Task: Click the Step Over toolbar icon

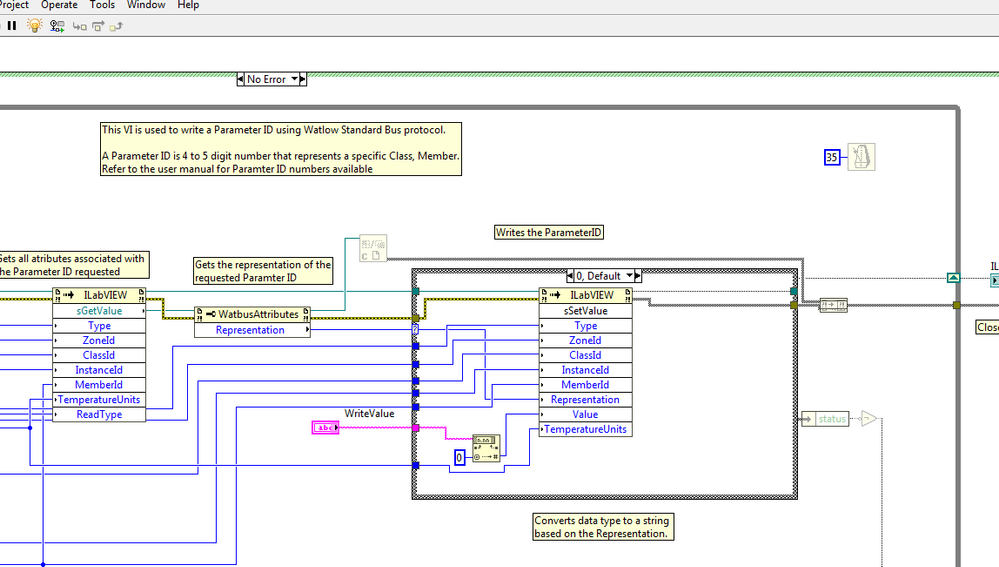Action: (x=98, y=26)
